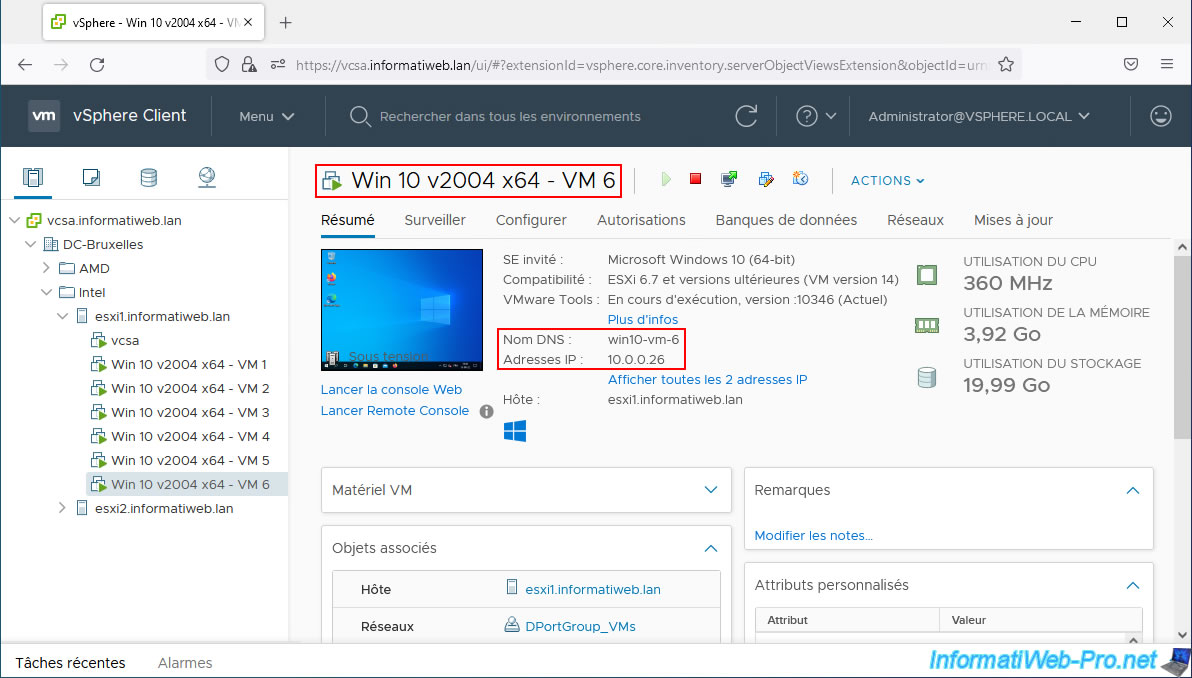Switch to Banques de données tab

(x=786, y=220)
